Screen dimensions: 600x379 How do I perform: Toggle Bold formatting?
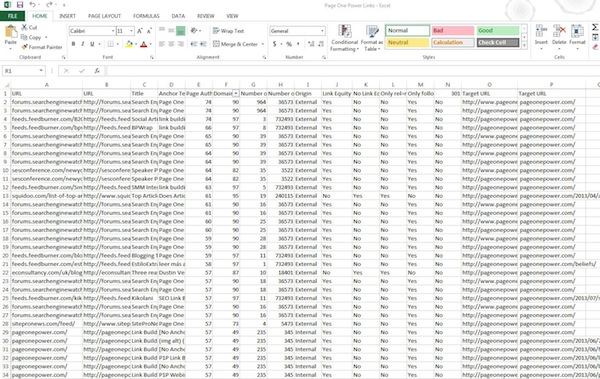[x=73, y=44]
